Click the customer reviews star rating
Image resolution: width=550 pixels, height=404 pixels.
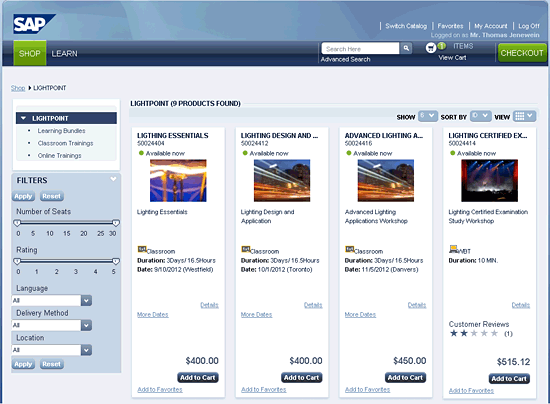[x=474, y=333]
